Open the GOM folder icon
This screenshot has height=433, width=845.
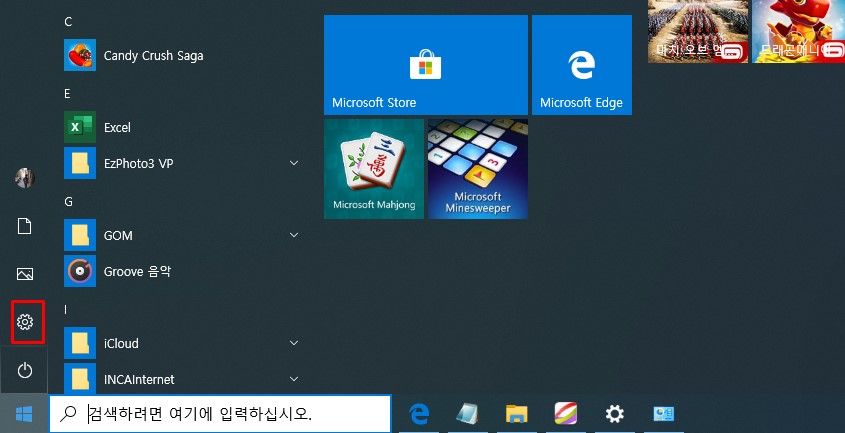(80, 235)
